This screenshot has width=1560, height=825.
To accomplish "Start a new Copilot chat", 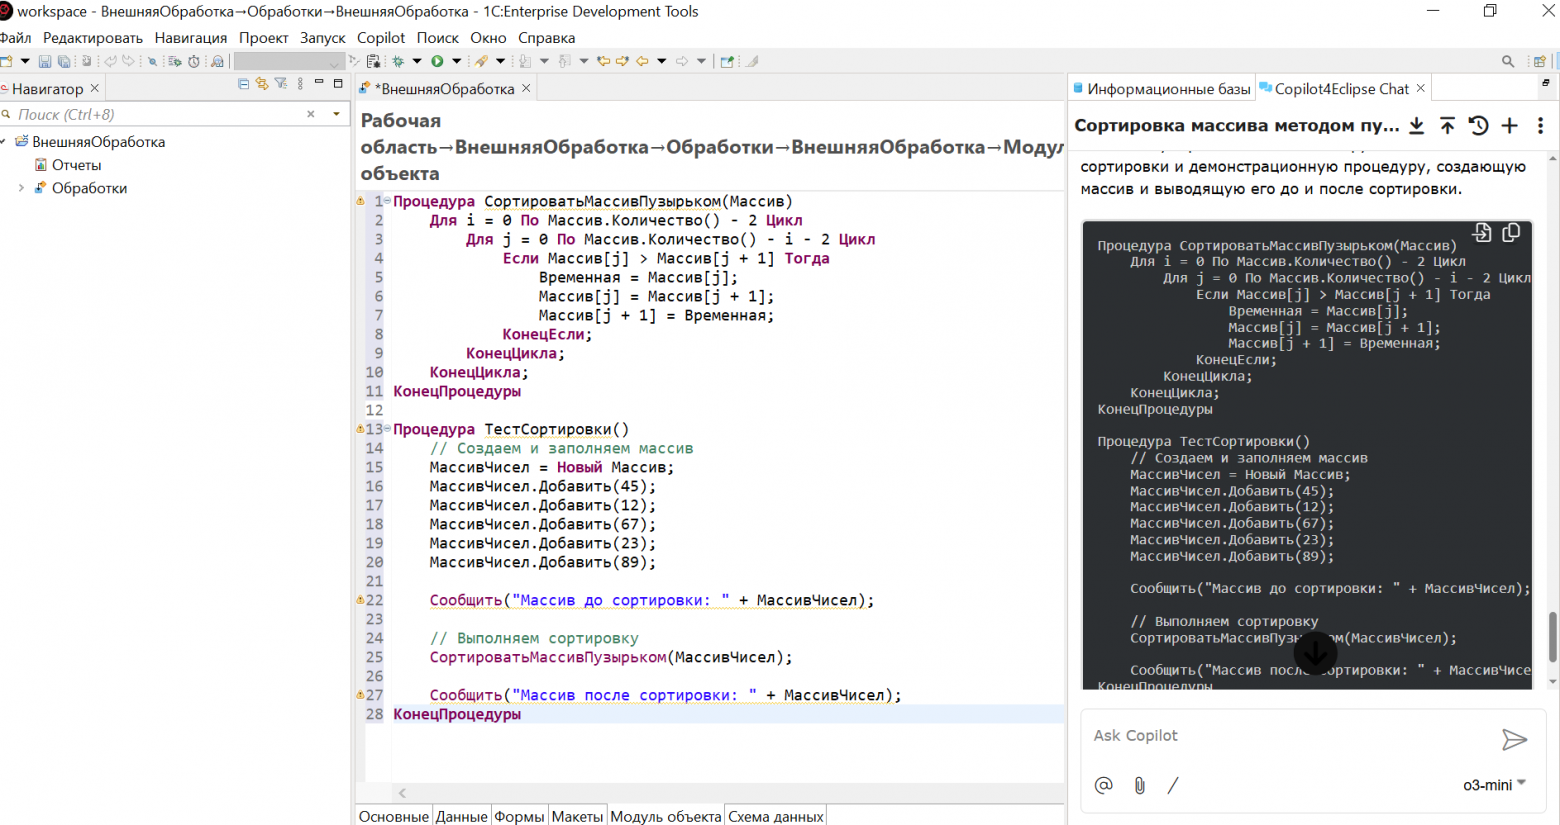I will pos(1510,125).
